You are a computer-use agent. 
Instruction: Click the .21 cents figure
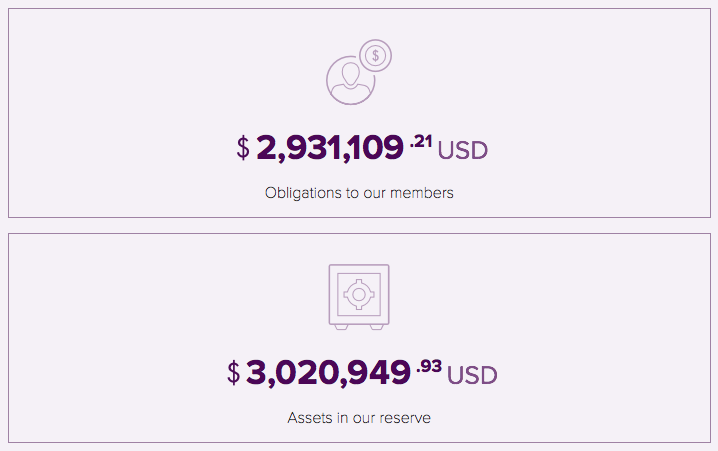pyautogui.click(x=421, y=141)
